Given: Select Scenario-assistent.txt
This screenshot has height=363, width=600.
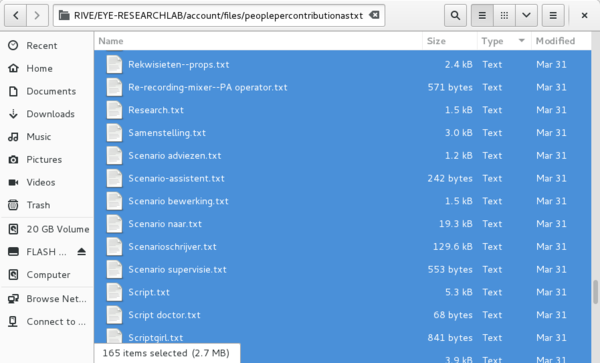Looking at the screenshot, I should coord(342,178).
